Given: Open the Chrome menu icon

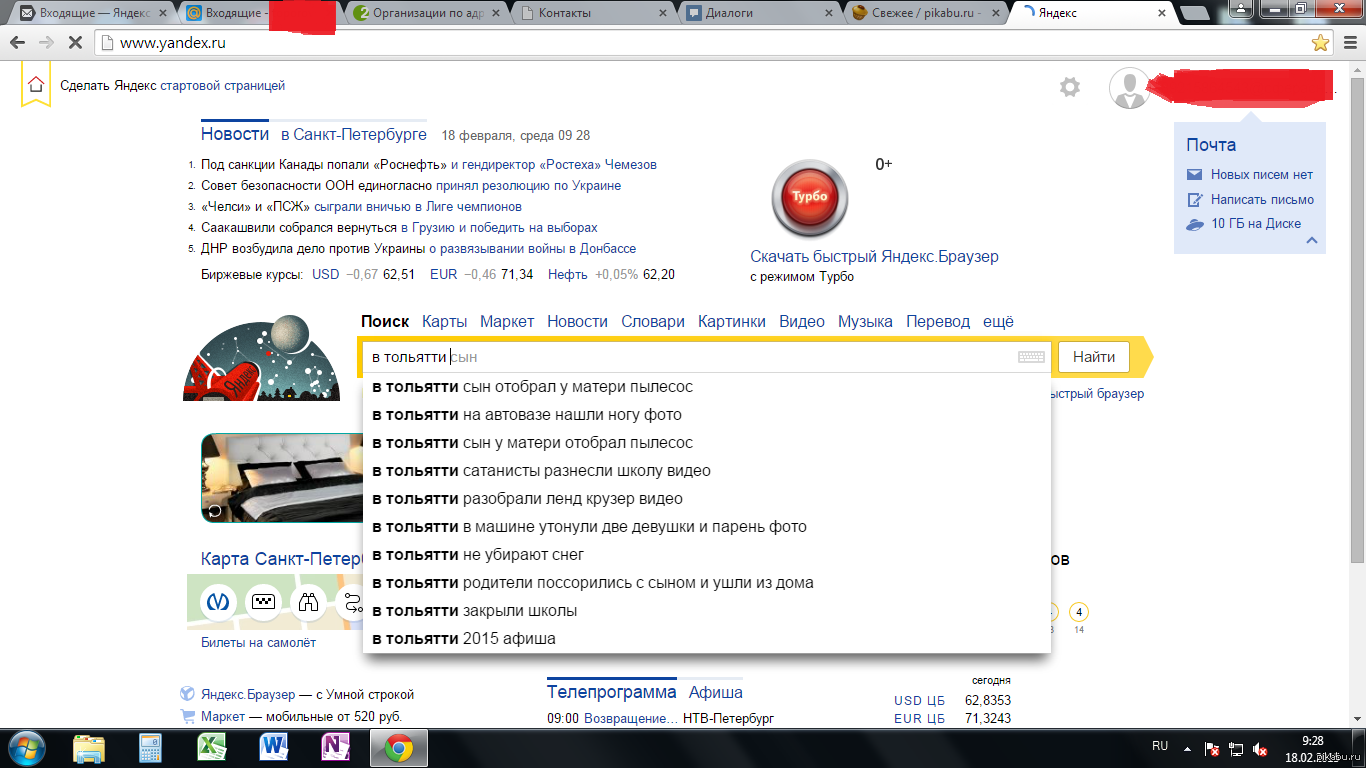Looking at the screenshot, I should (1348, 43).
